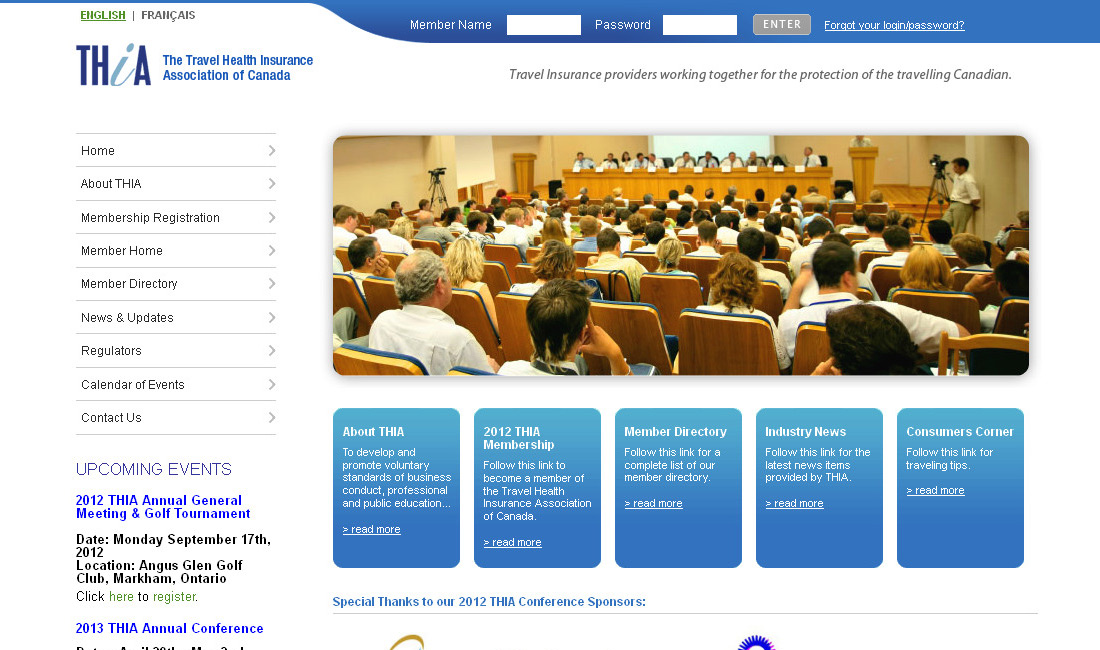The image size is (1100, 650).
Task: Open News & Updates page
Action: click(175, 318)
